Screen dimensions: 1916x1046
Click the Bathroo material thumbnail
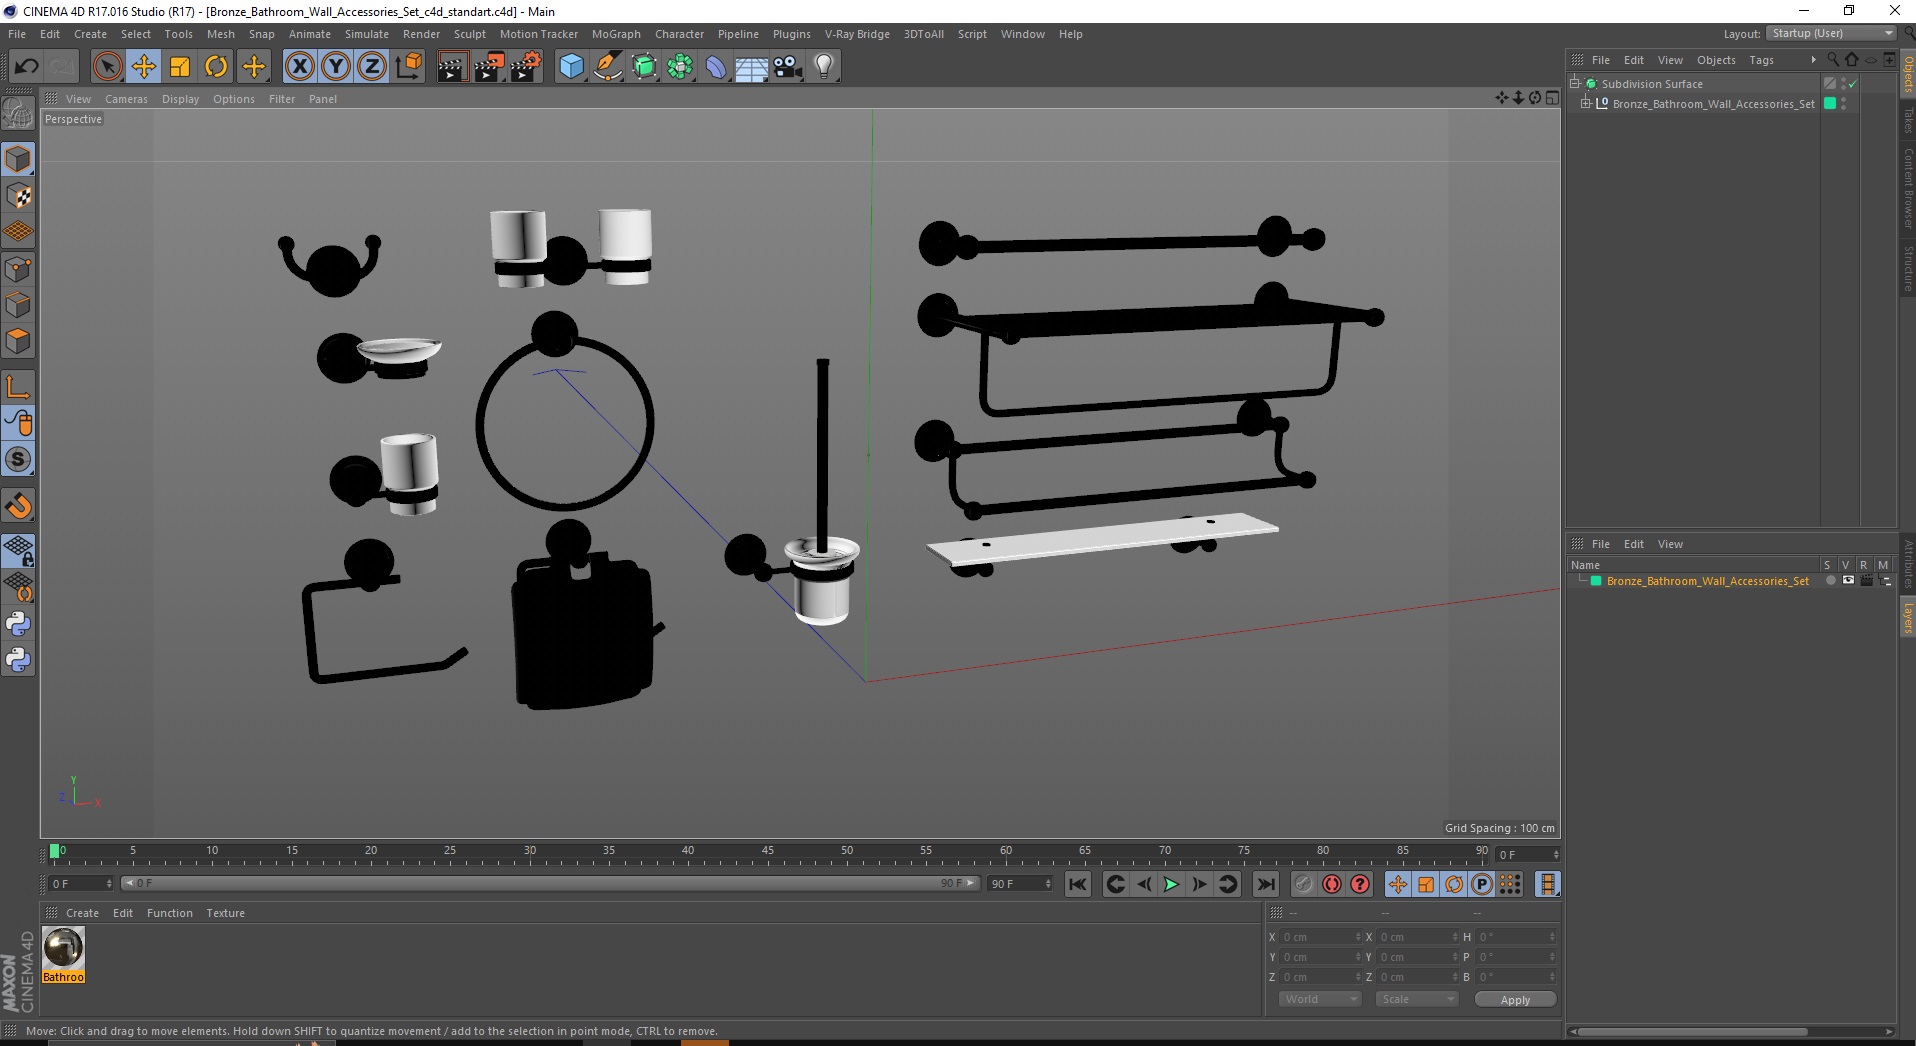point(63,948)
